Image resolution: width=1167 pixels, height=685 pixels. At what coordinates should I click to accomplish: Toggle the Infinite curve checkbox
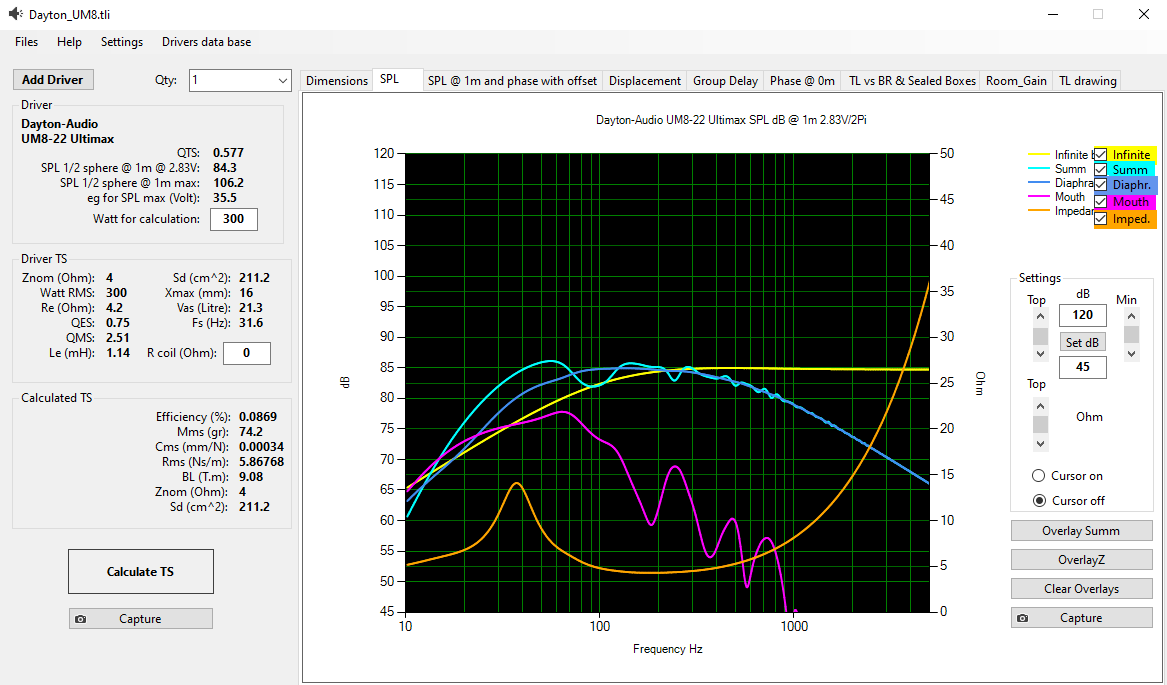[1101, 155]
